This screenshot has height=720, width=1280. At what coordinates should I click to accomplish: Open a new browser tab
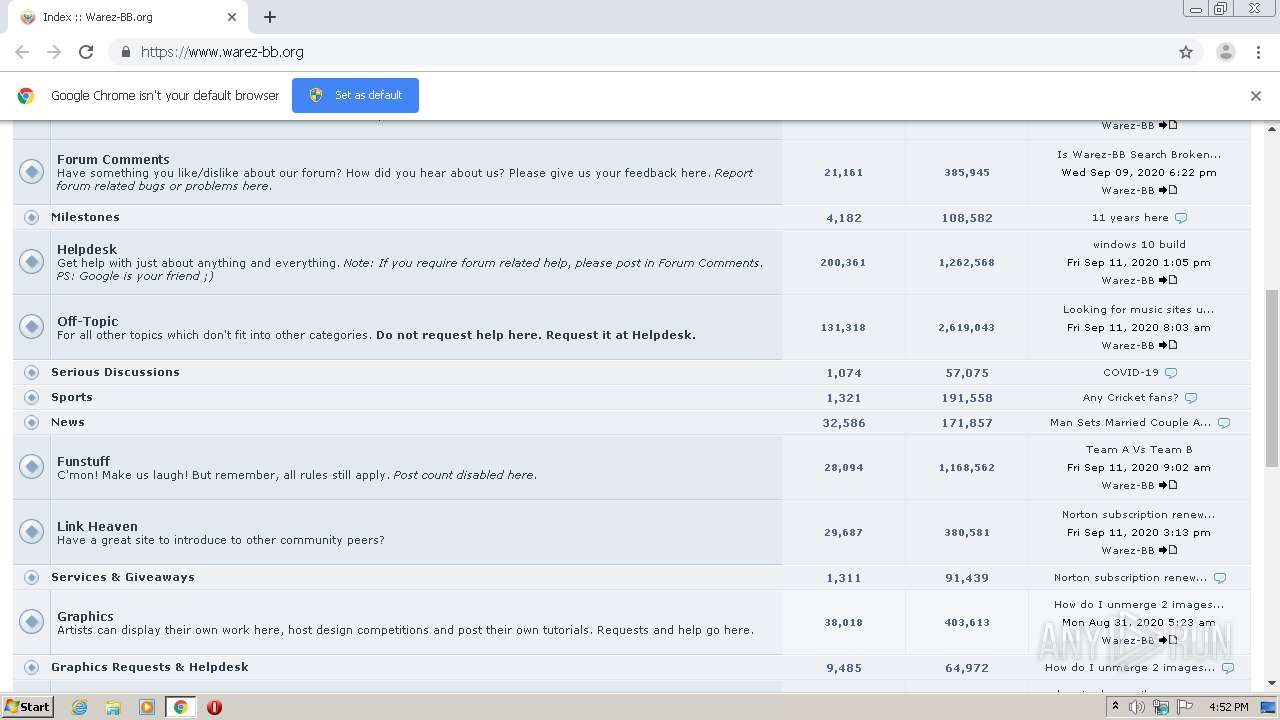point(270,17)
